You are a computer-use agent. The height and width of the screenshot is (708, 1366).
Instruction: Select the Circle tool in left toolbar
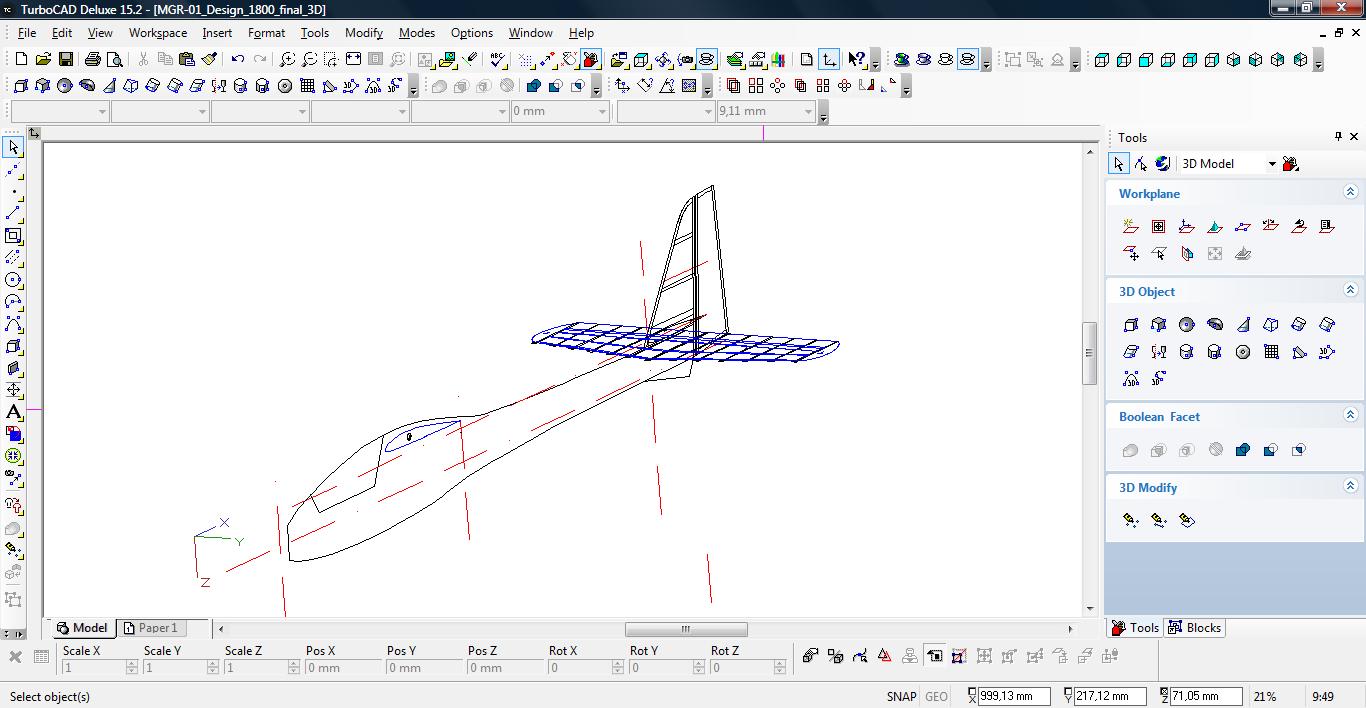[14, 280]
